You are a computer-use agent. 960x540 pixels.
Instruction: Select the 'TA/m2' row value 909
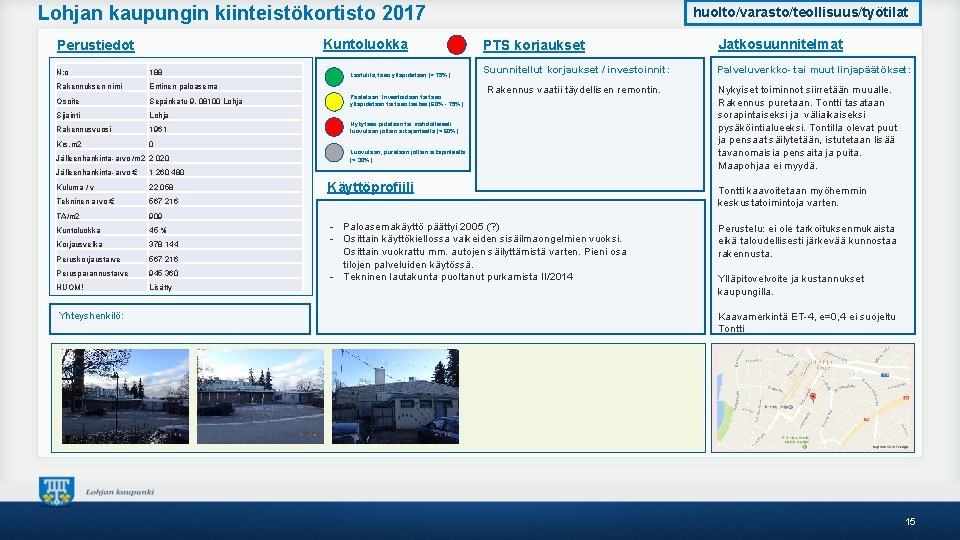[156, 216]
